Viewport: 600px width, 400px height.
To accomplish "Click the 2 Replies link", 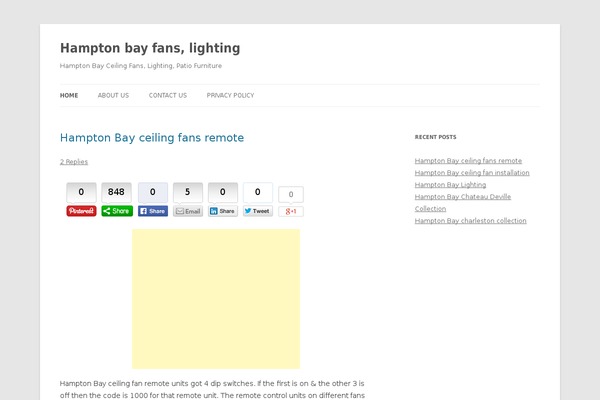I will coord(74,162).
